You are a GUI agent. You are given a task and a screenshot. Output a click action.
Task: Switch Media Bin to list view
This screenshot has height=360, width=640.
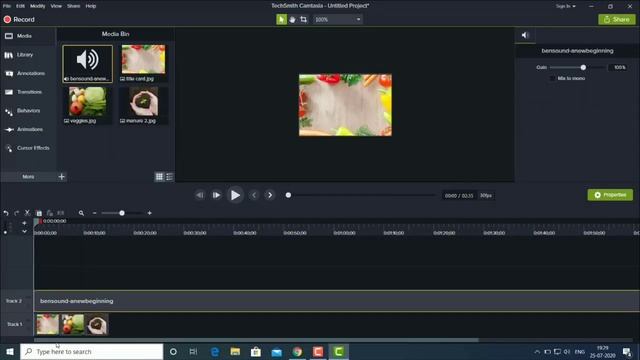tap(169, 177)
